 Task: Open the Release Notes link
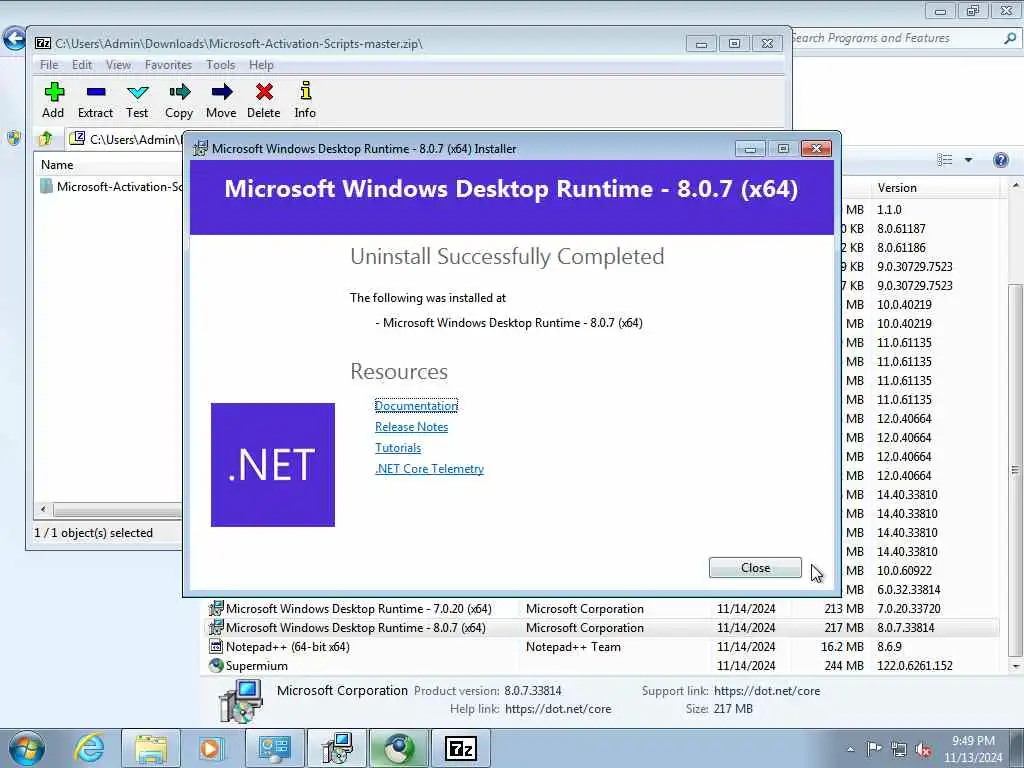[x=411, y=426]
